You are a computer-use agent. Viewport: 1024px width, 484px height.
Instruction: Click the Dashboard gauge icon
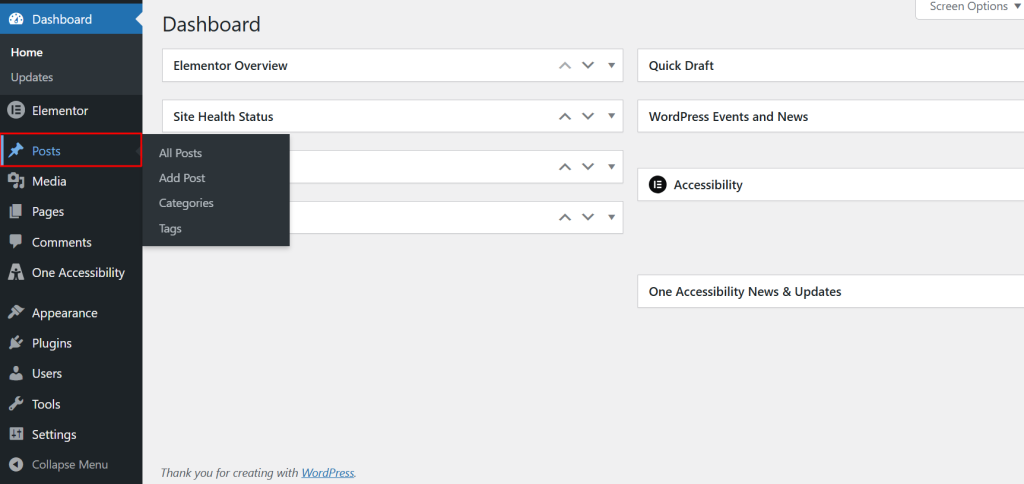[x=16, y=19]
